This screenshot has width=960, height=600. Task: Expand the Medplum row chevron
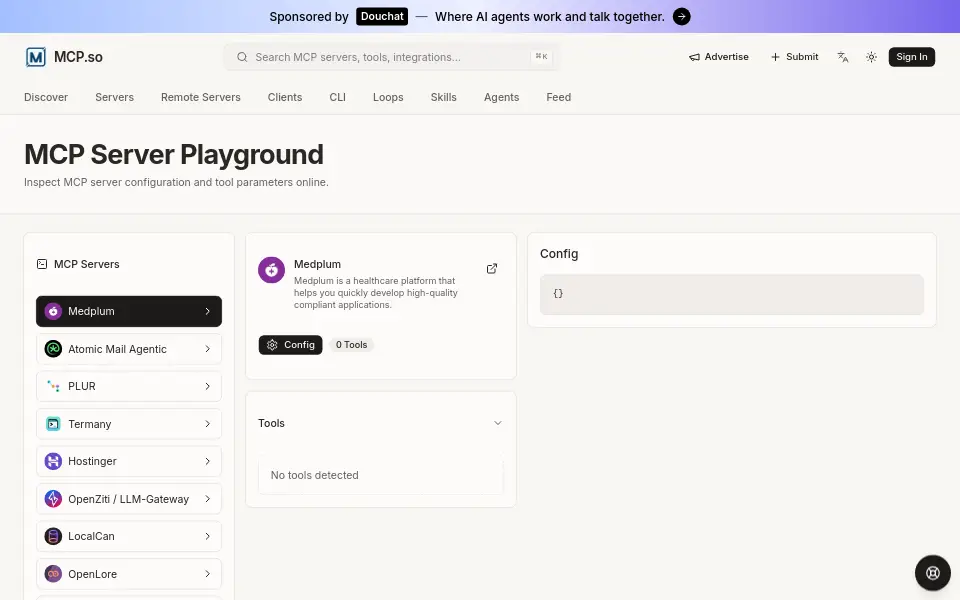click(208, 311)
